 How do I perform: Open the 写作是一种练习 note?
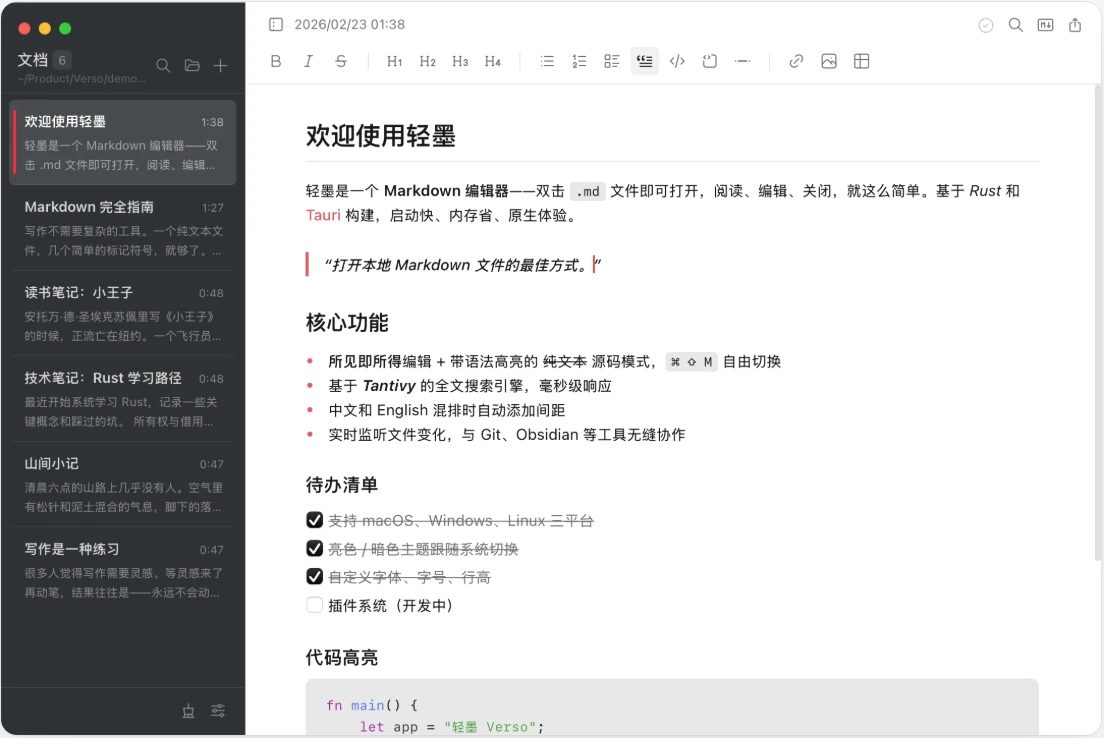pos(123,569)
